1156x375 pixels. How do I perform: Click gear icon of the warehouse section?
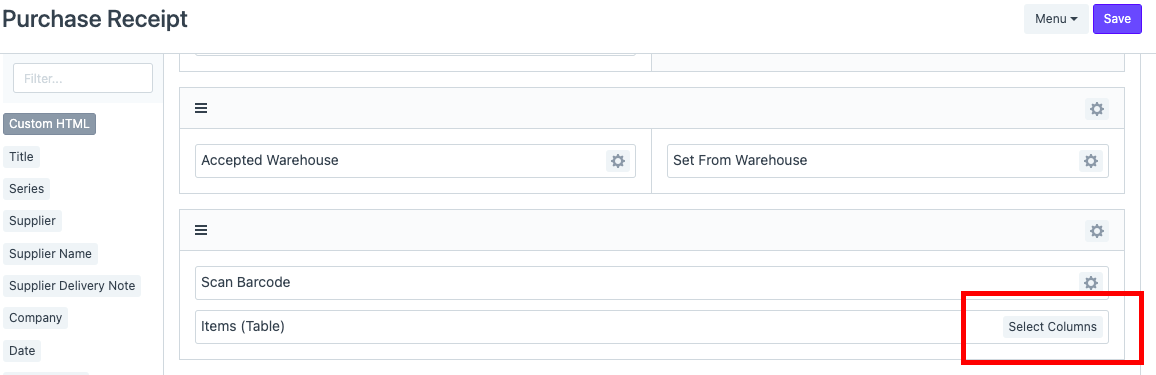1097,109
